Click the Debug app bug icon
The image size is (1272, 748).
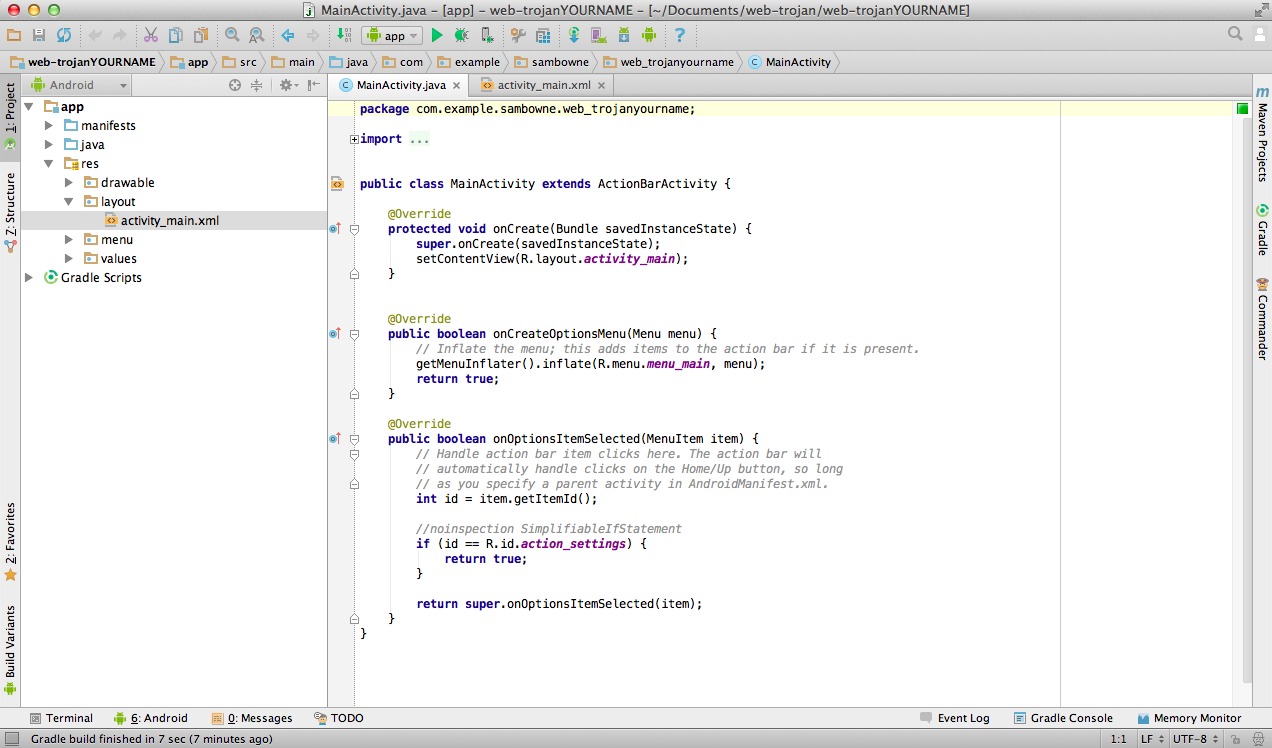461,35
